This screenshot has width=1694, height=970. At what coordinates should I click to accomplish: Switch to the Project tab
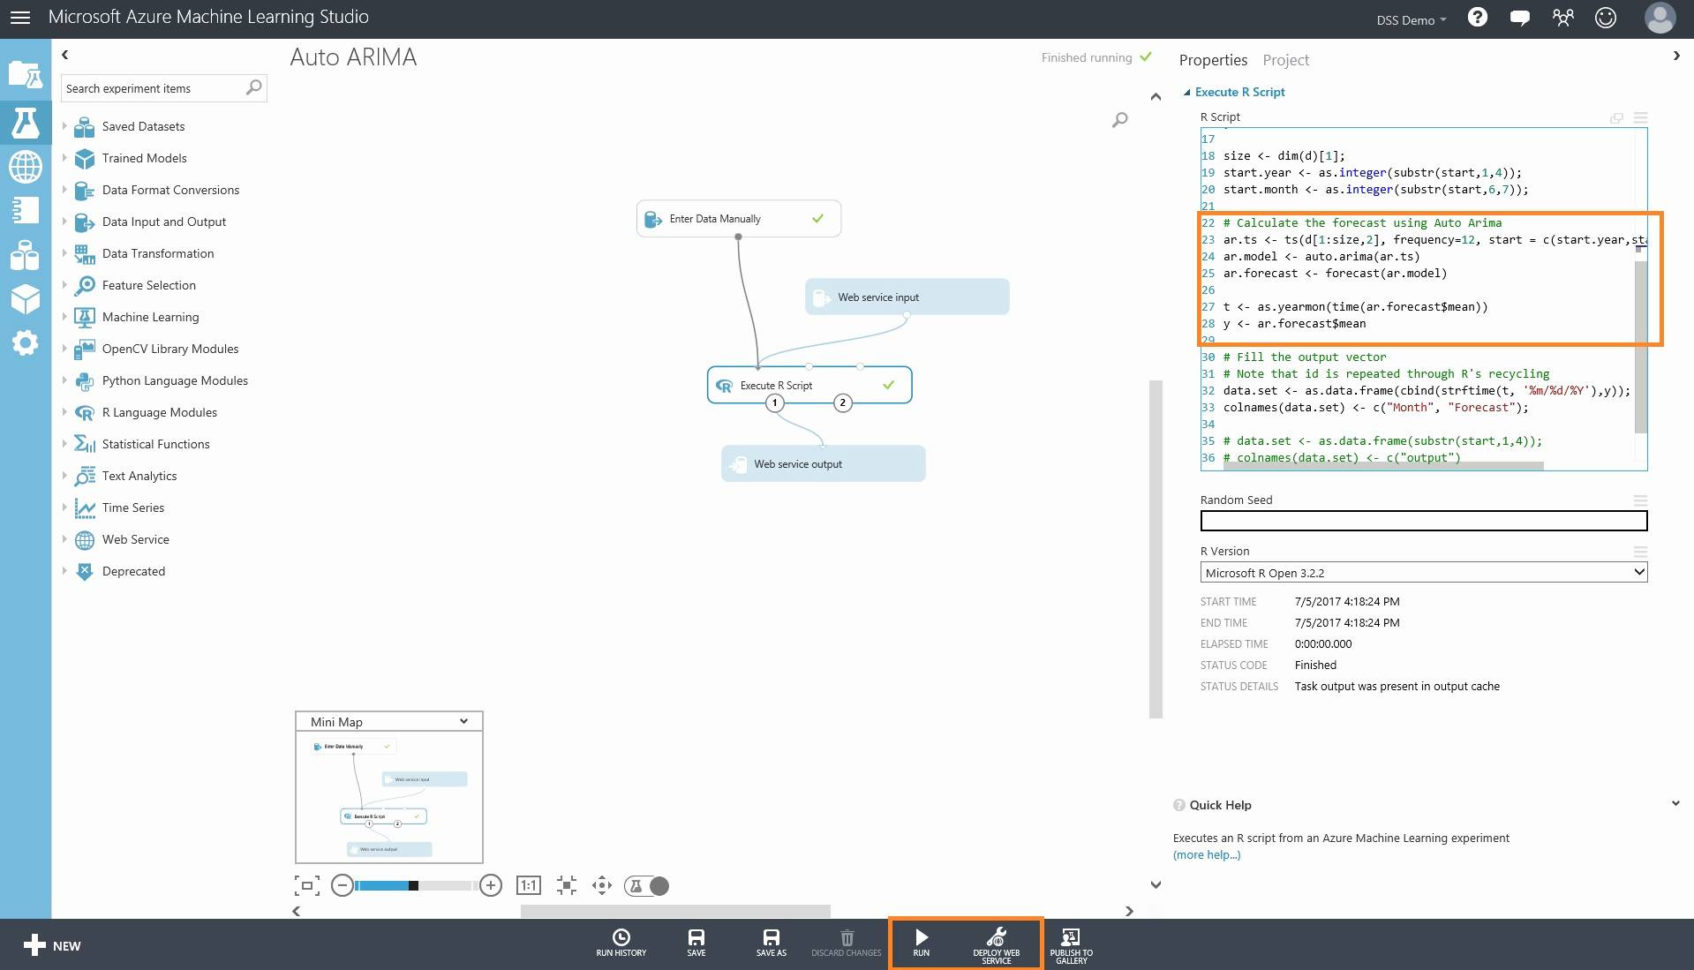[1285, 60]
